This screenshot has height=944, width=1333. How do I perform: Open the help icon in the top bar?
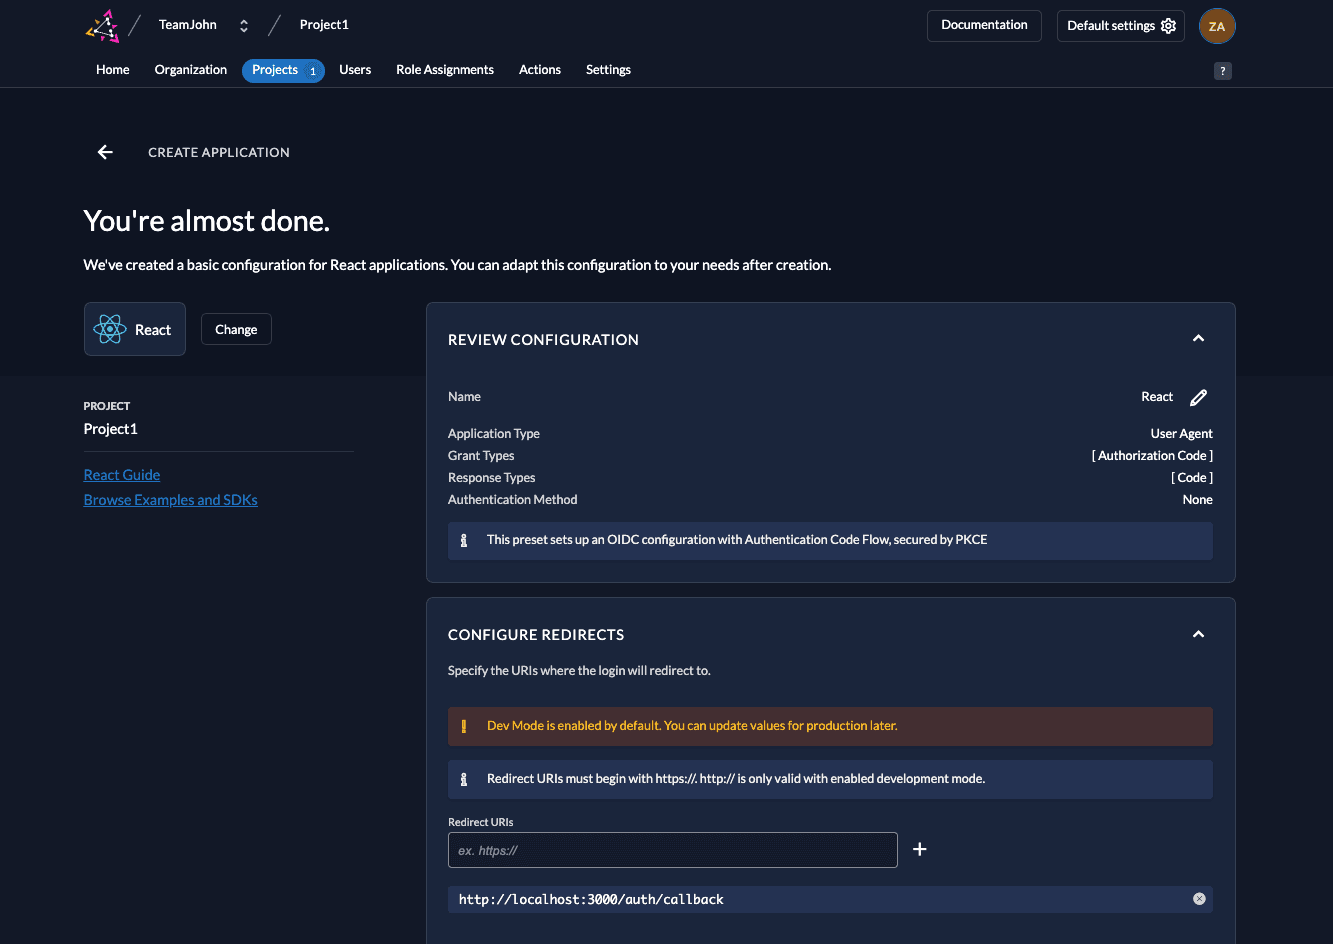click(1222, 70)
